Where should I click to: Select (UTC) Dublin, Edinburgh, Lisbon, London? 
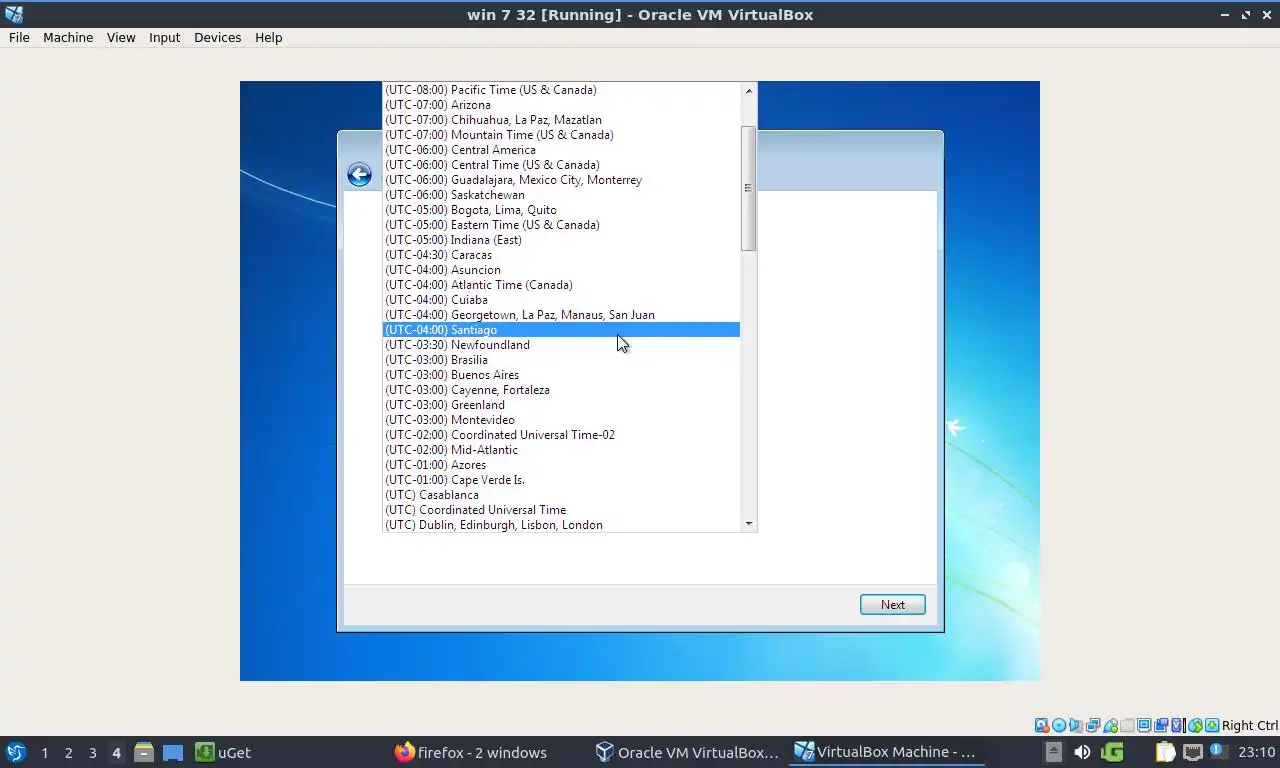tap(561, 525)
